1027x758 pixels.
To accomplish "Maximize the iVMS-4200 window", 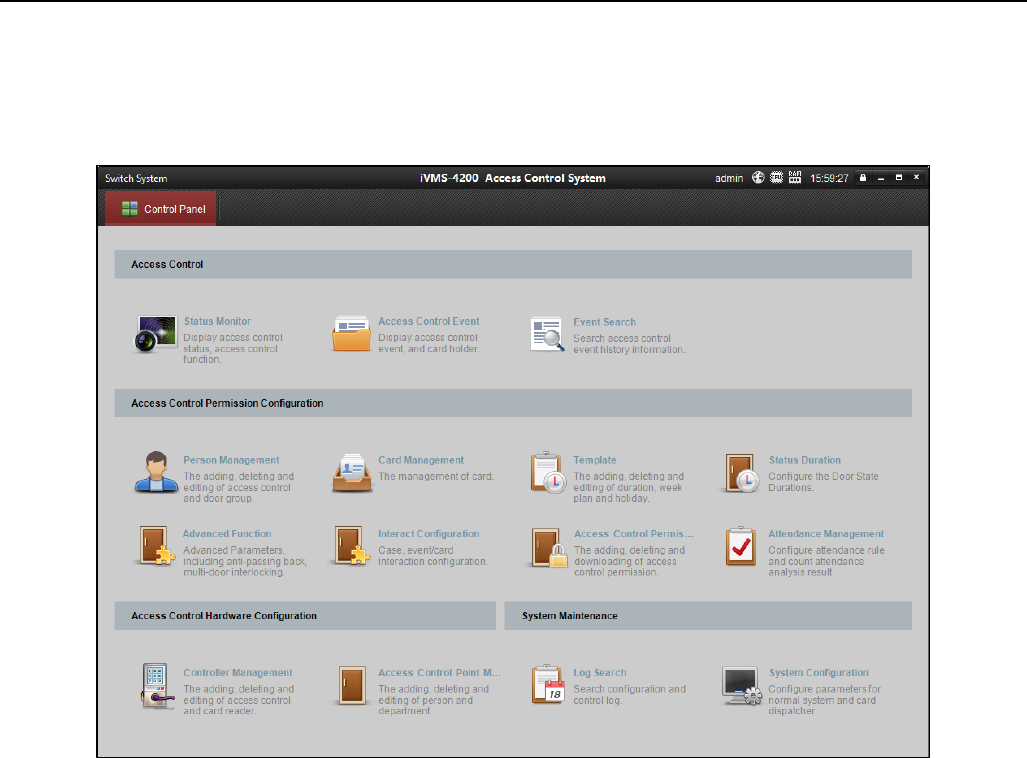I will point(899,178).
